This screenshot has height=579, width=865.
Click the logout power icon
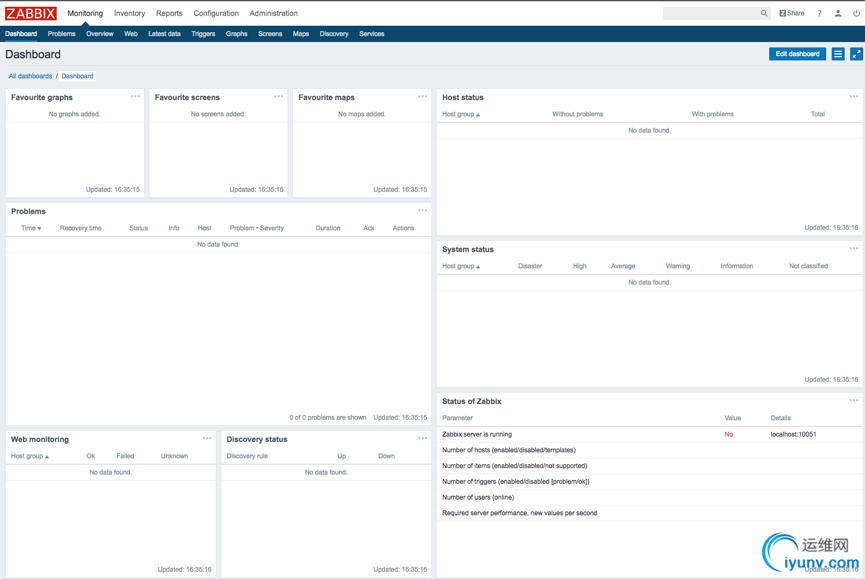pos(856,13)
